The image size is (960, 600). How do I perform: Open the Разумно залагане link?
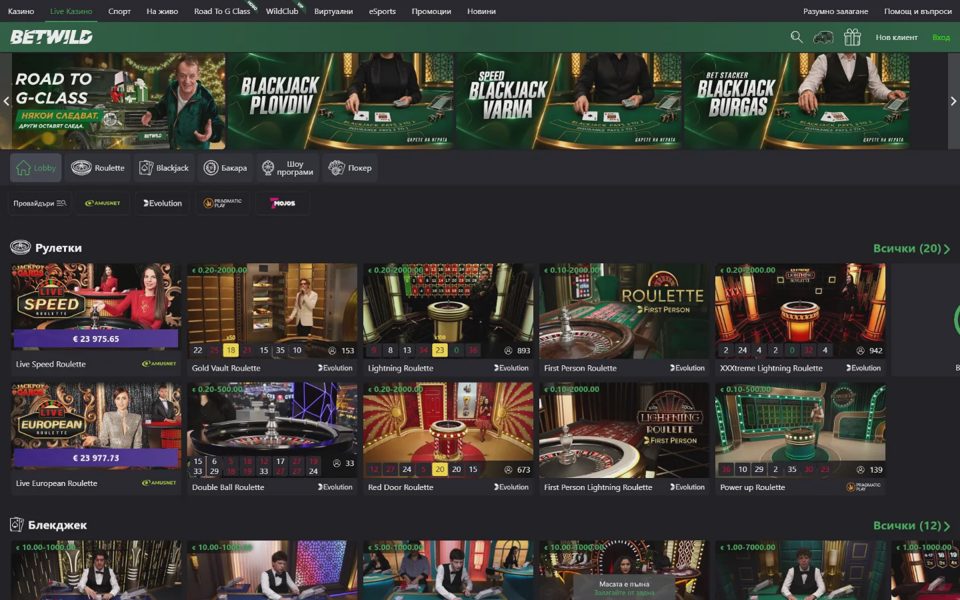pyautogui.click(x=835, y=11)
